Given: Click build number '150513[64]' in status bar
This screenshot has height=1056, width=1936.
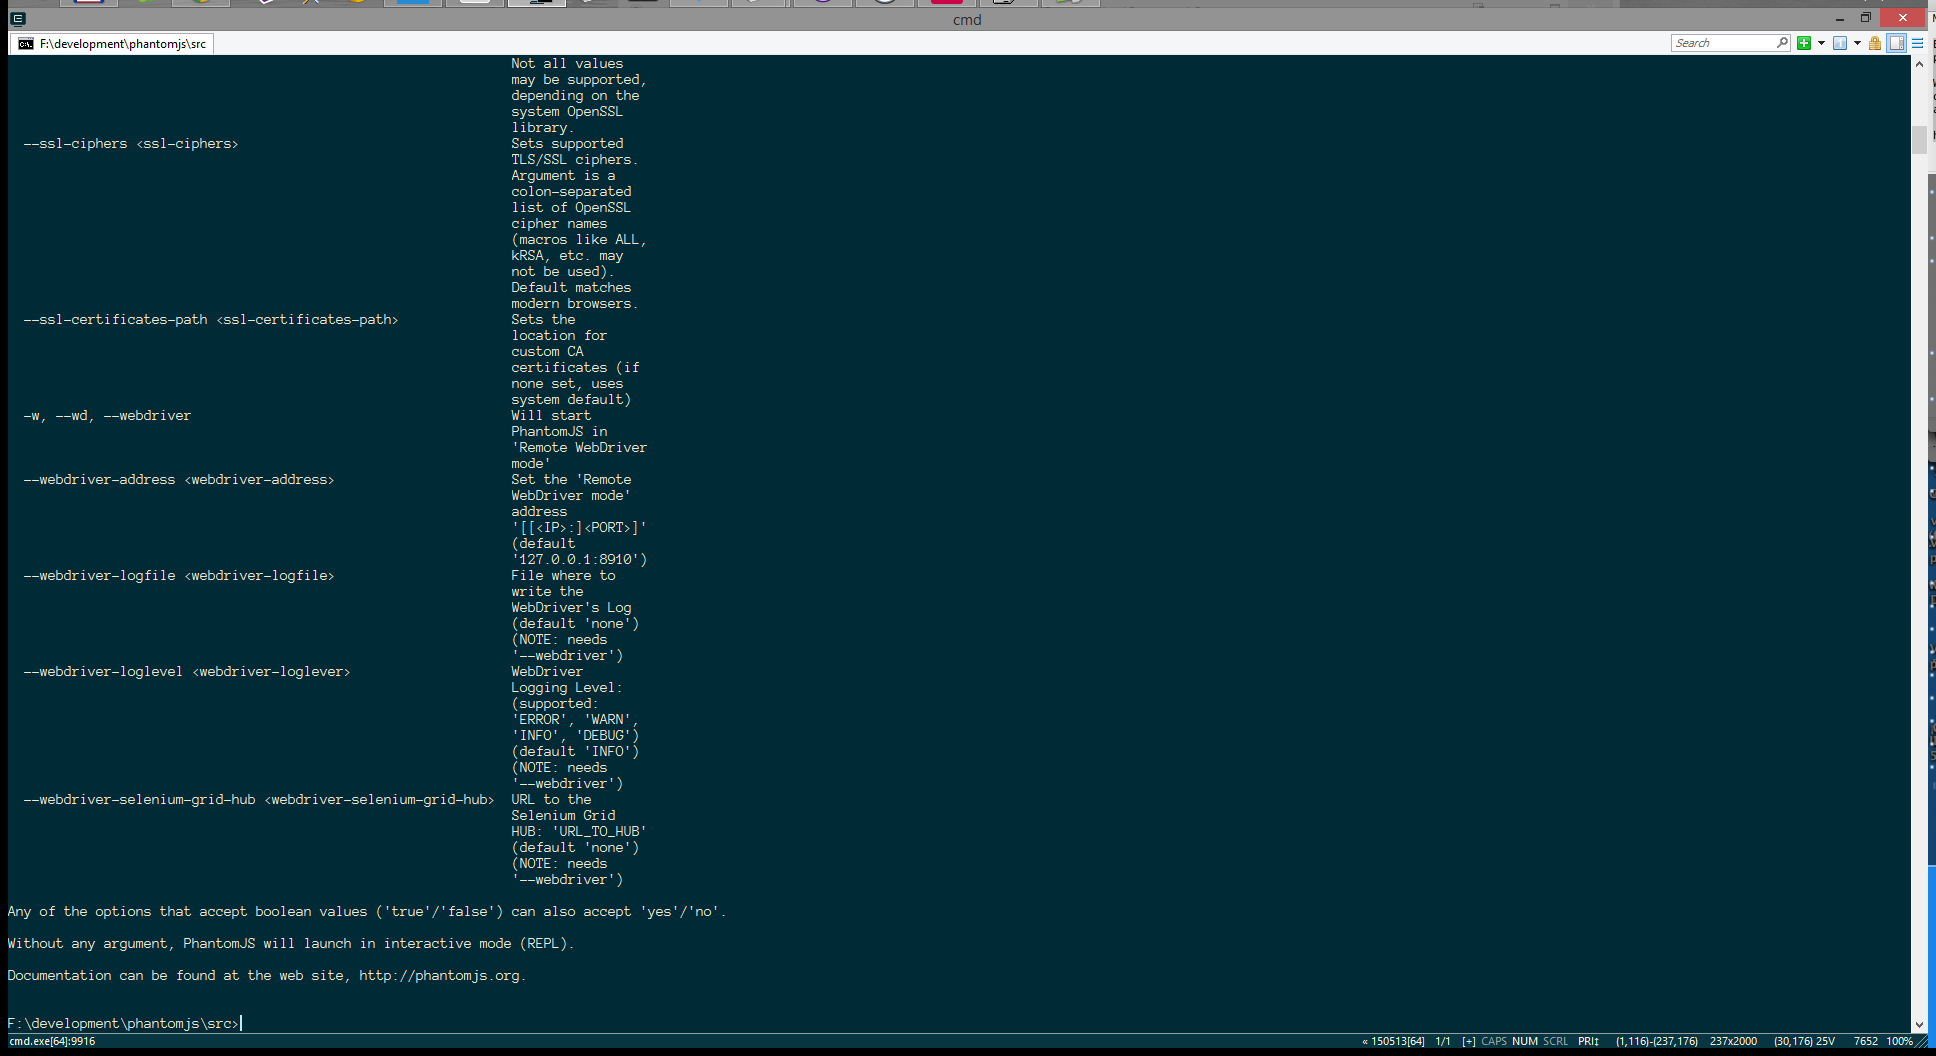Looking at the screenshot, I should (x=1397, y=1041).
